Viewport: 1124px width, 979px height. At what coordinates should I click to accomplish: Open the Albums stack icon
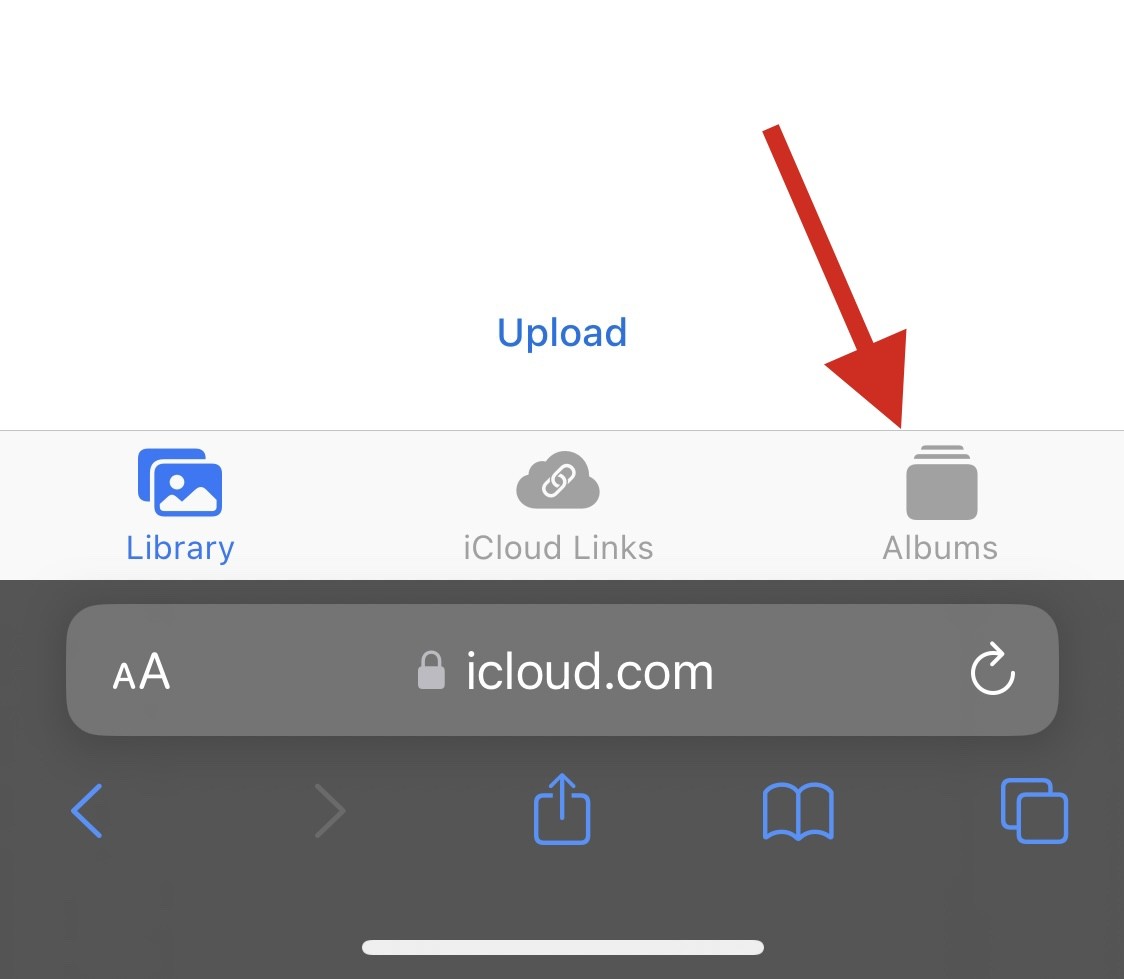941,482
